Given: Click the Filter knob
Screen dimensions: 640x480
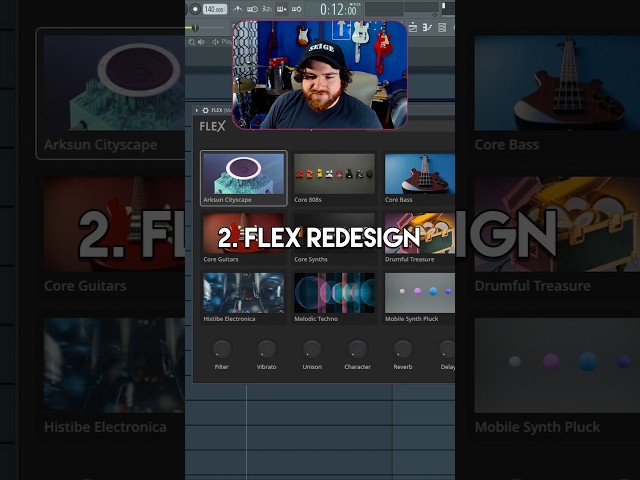Looking at the screenshot, I should pyautogui.click(x=222, y=349).
